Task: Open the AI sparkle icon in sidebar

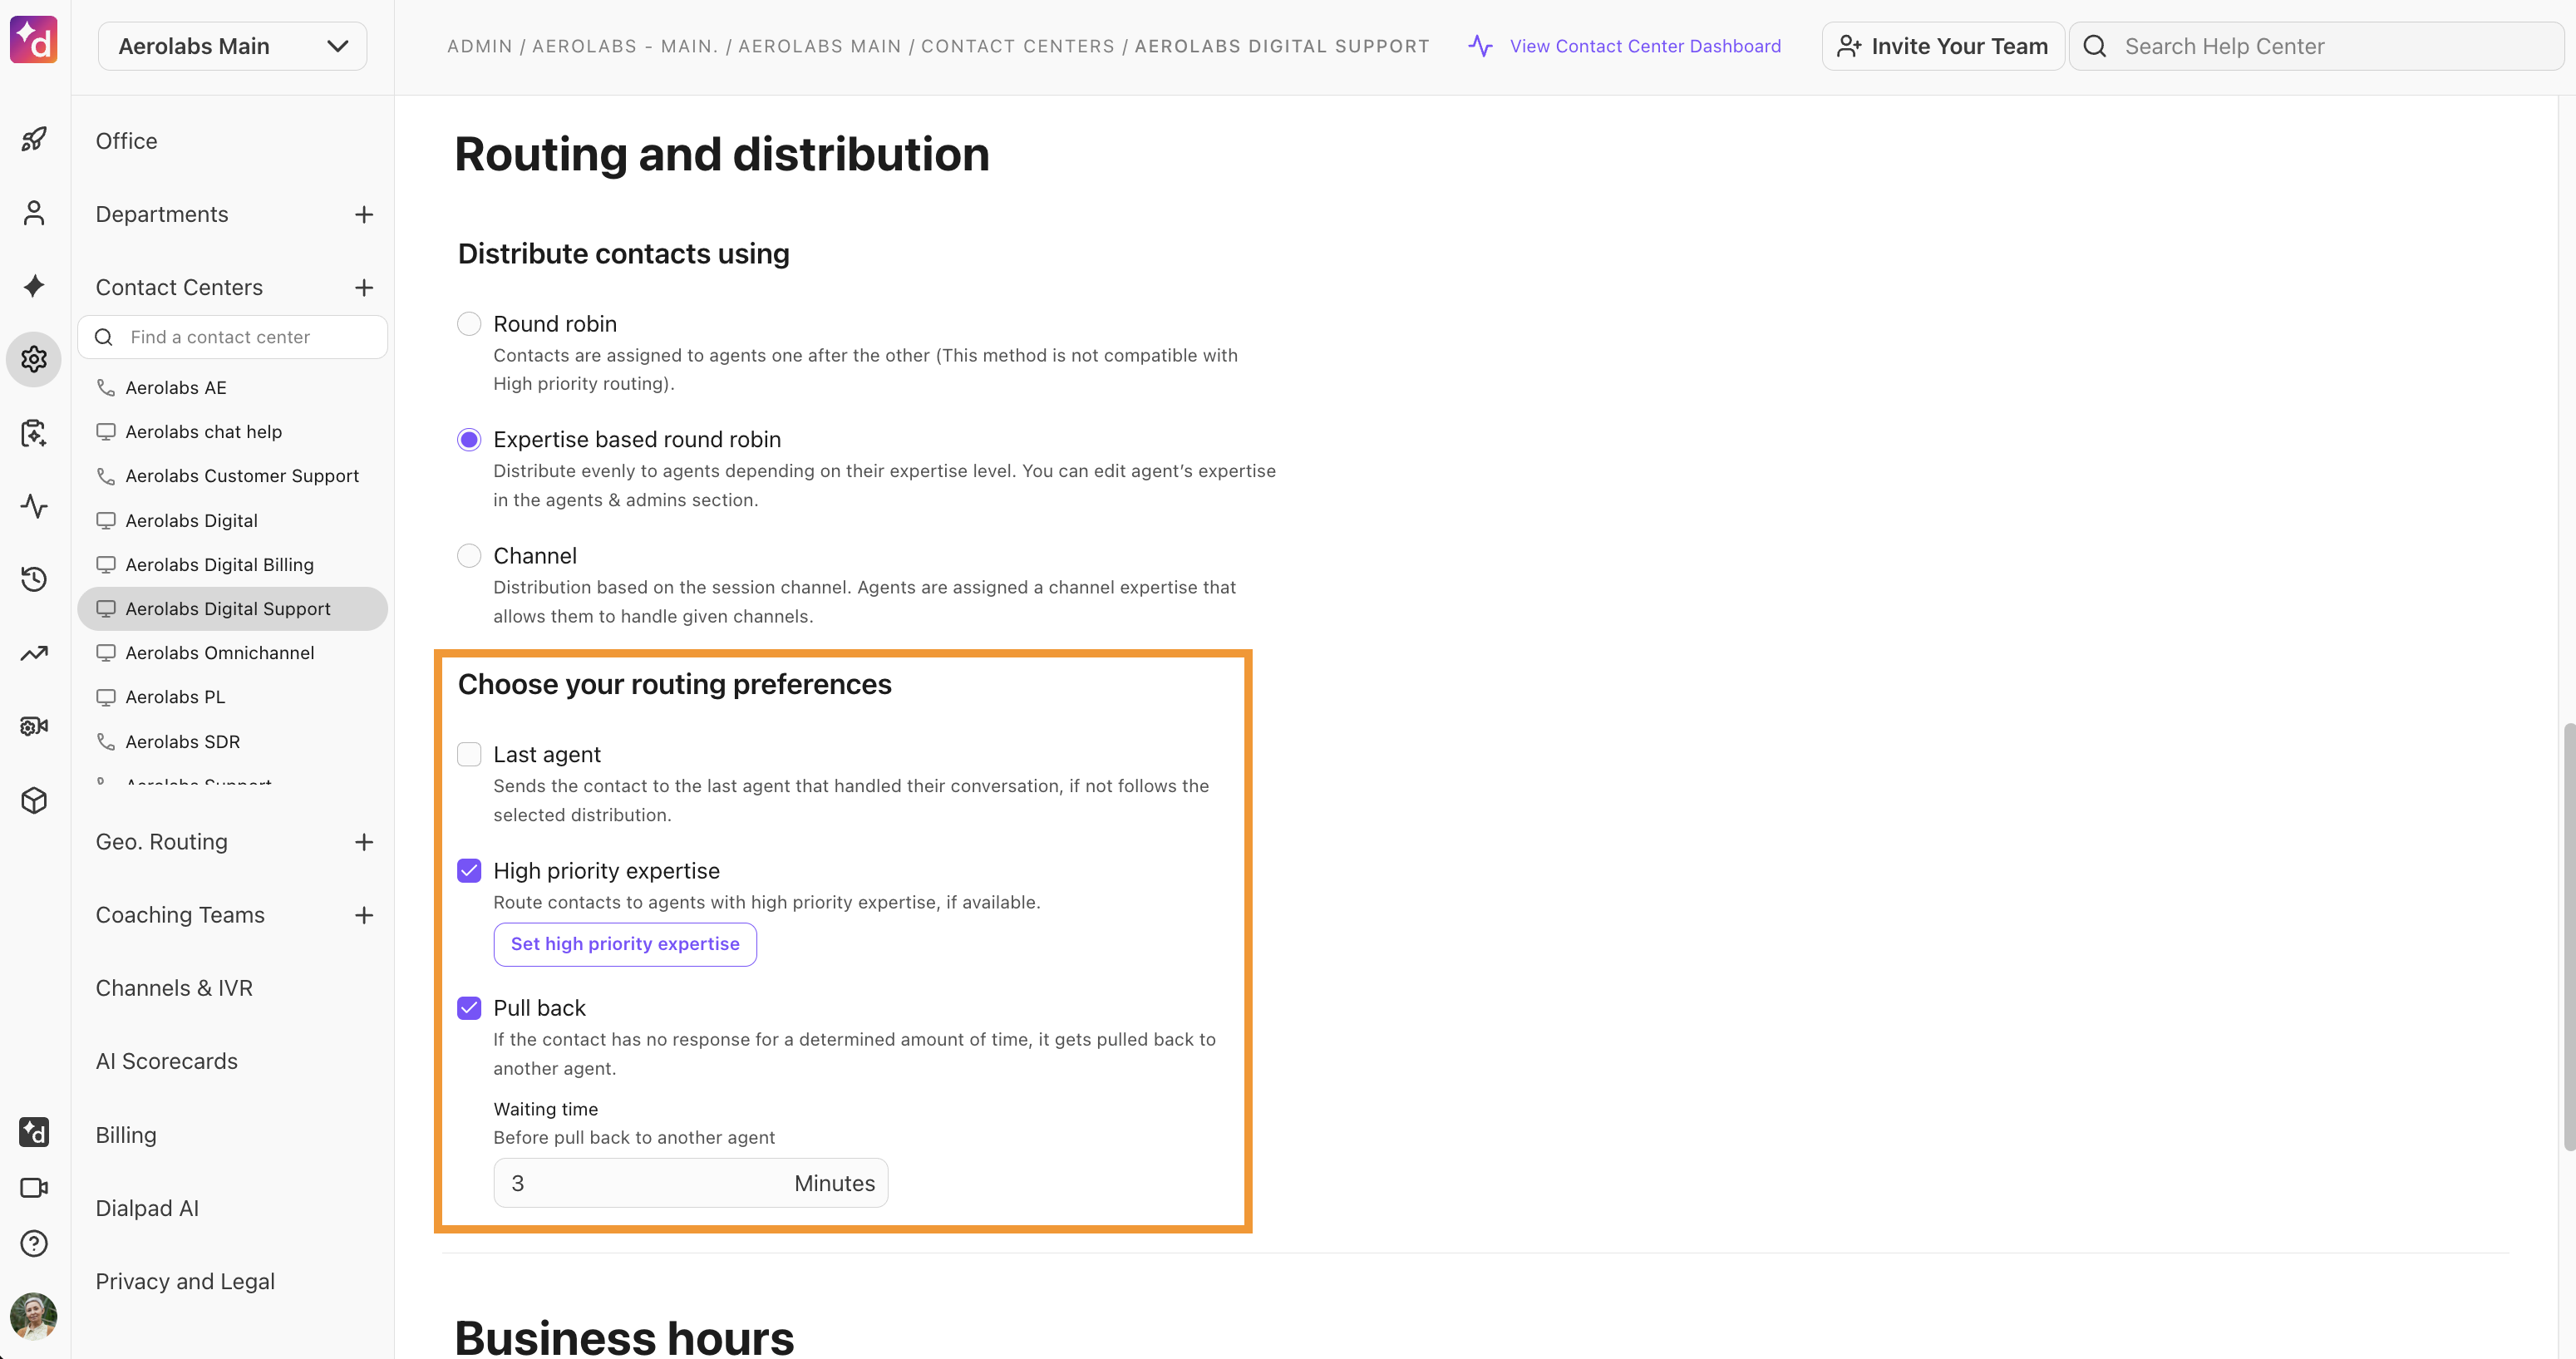Action: (x=34, y=286)
